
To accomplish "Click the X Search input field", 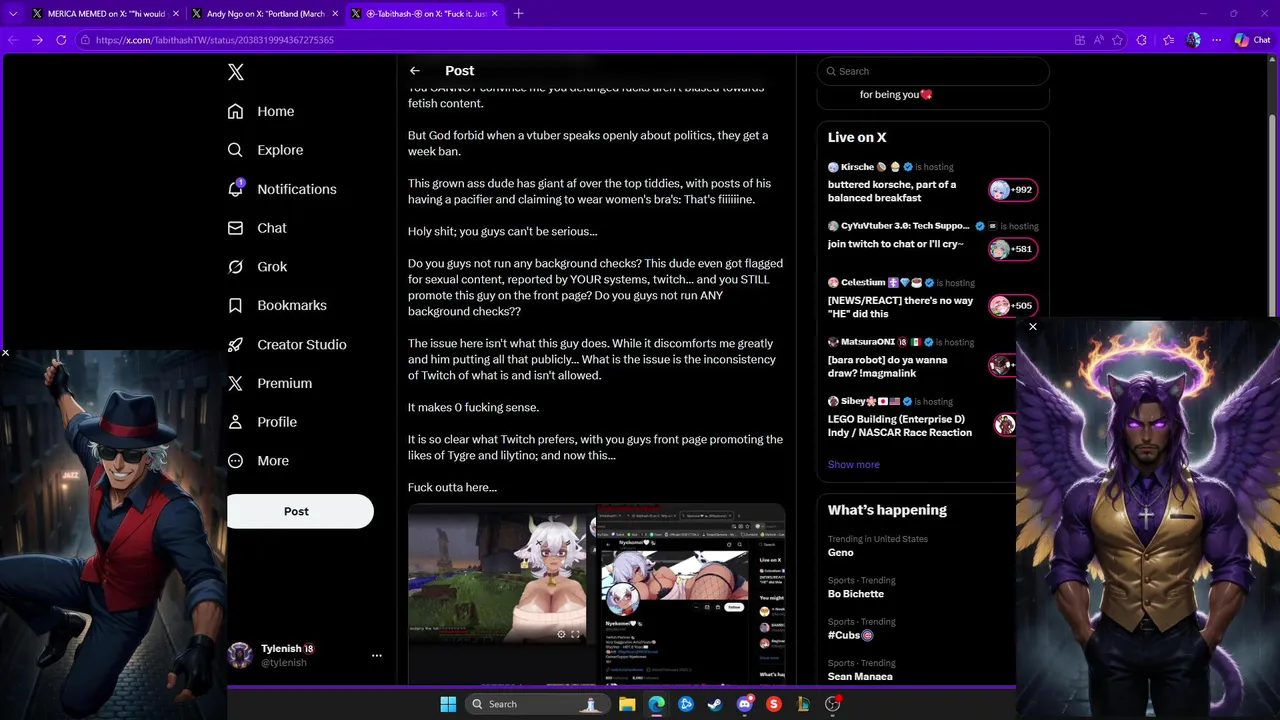I will click(x=933, y=71).
